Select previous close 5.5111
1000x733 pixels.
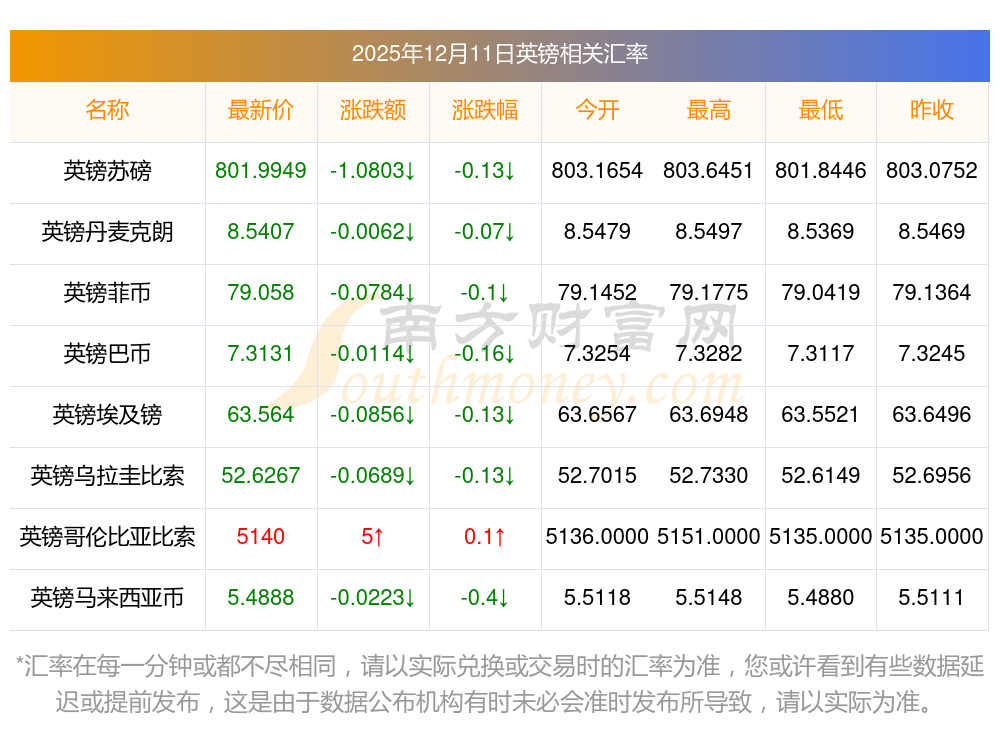pyautogui.click(x=932, y=598)
